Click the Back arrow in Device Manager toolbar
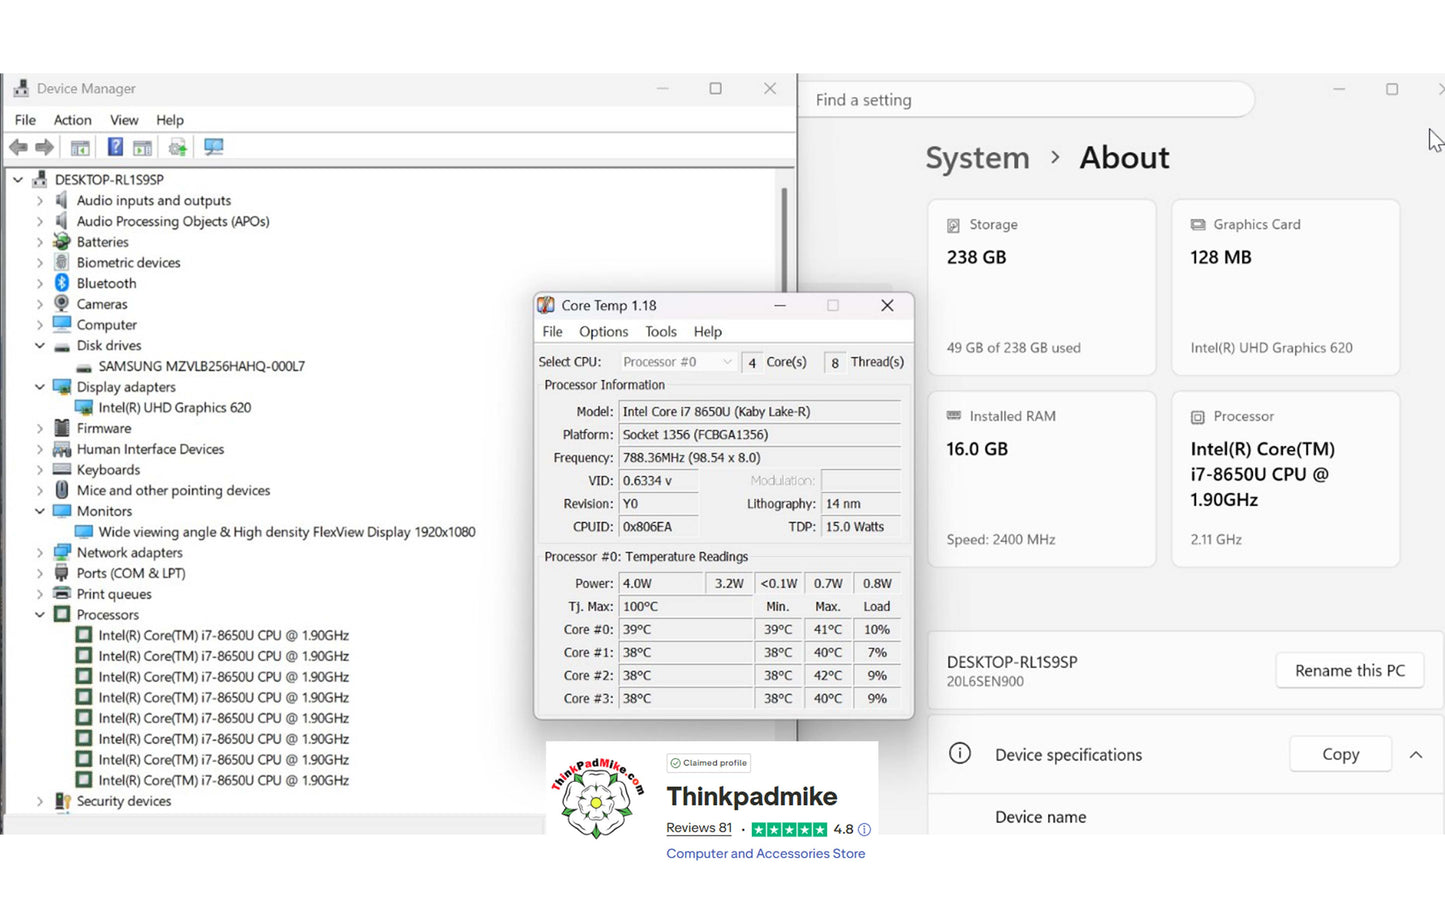1445x908 pixels. (x=18, y=148)
